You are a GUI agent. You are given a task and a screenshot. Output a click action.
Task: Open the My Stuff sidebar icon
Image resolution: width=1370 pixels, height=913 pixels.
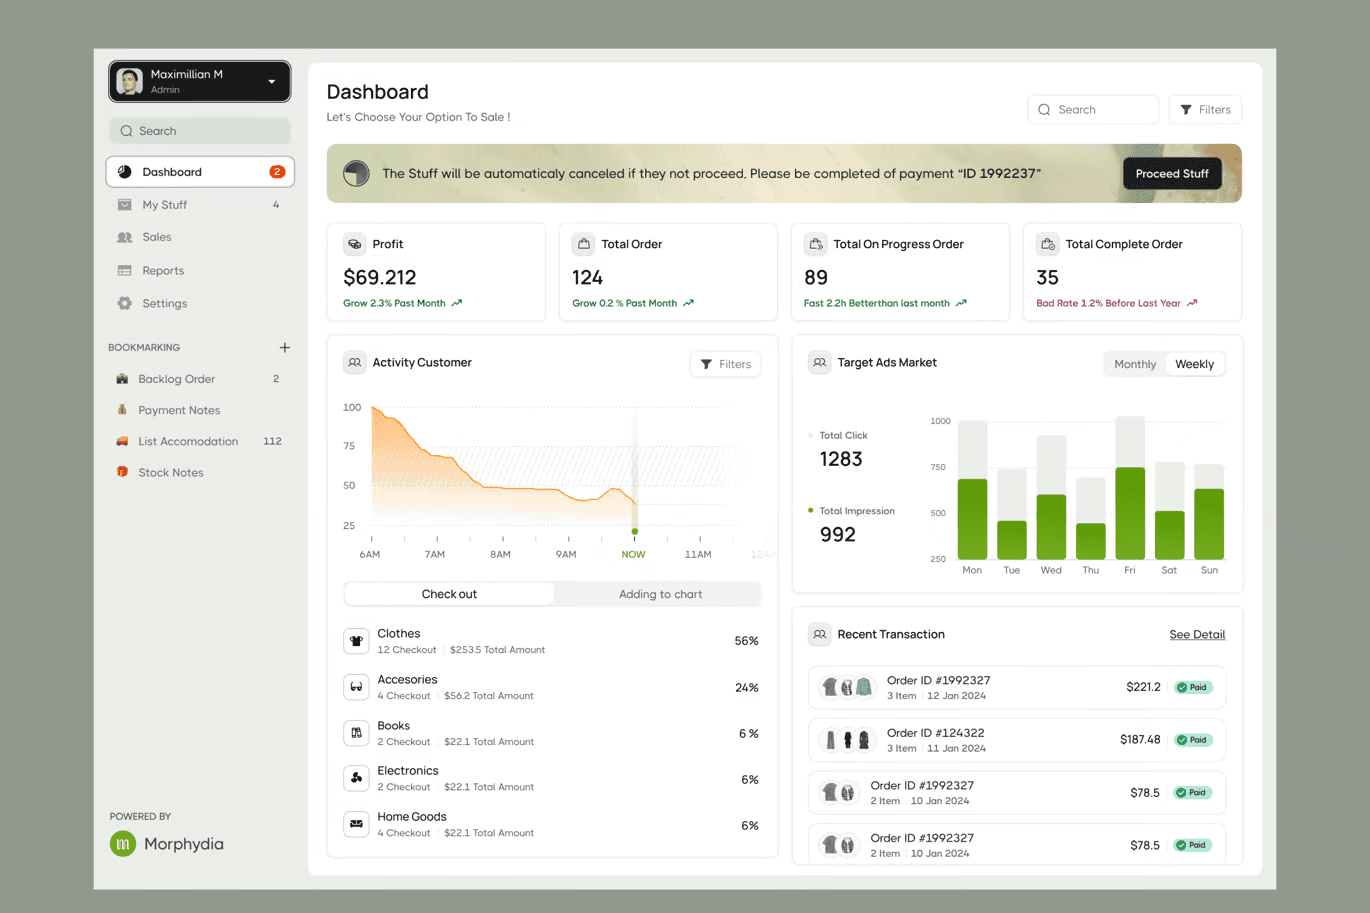[124, 205]
